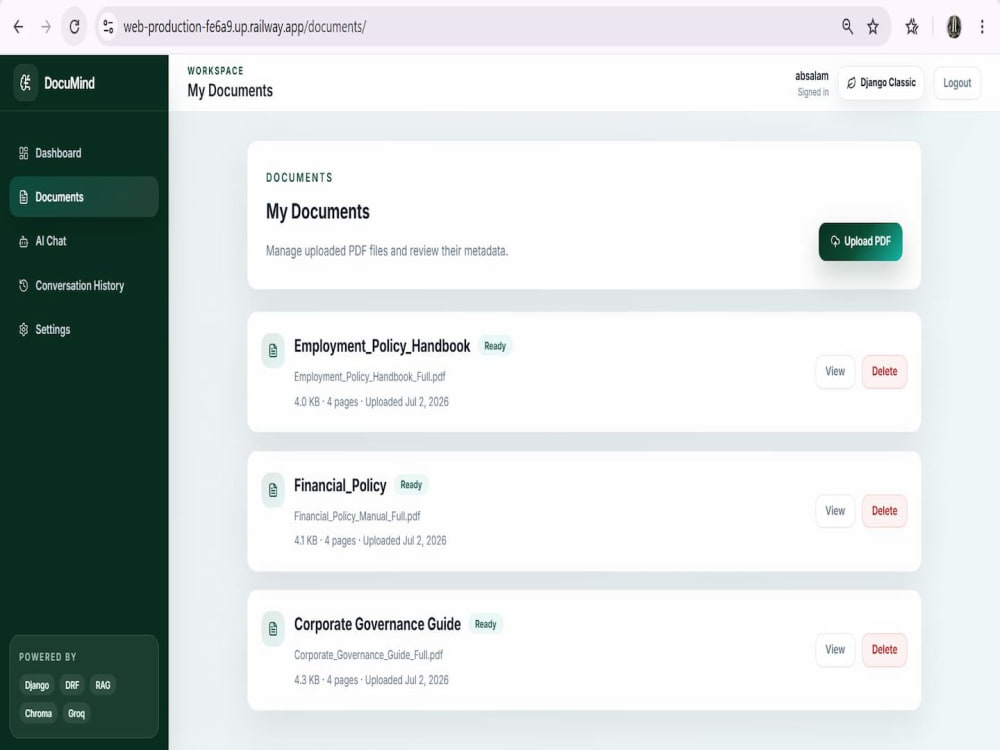Click the cloud upload icon on Upload PDF

[x=835, y=241]
